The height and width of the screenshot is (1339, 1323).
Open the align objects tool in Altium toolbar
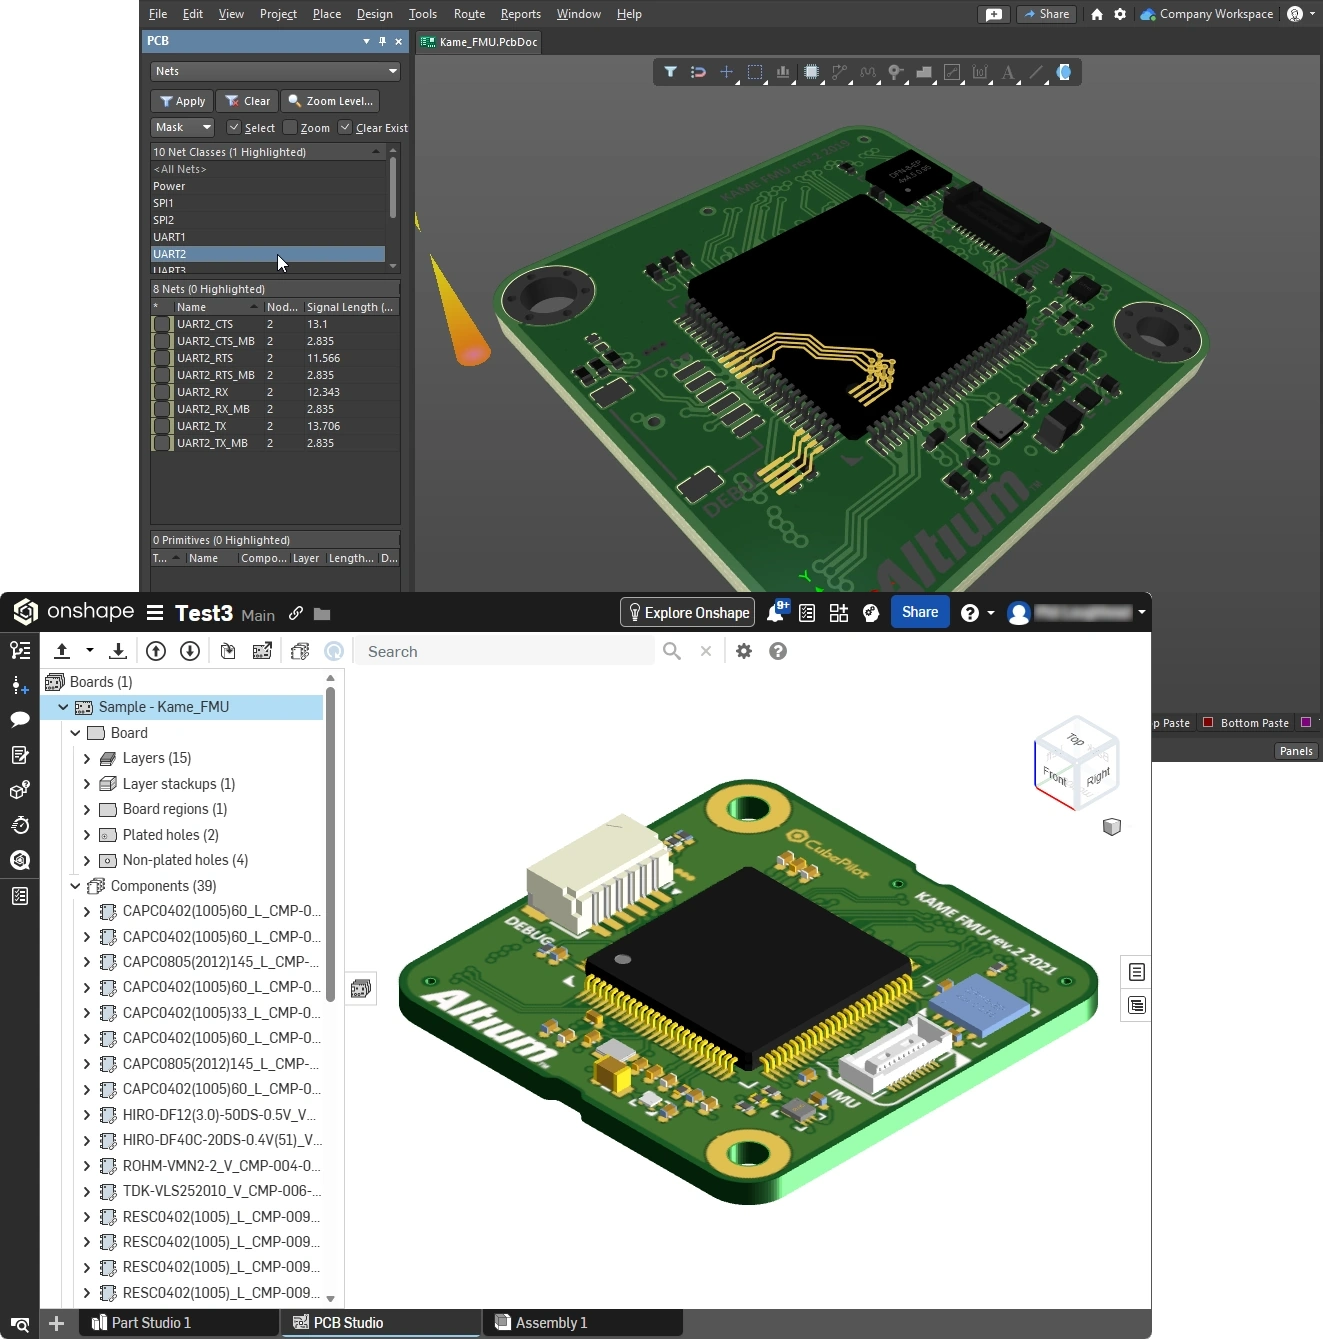[783, 72]
